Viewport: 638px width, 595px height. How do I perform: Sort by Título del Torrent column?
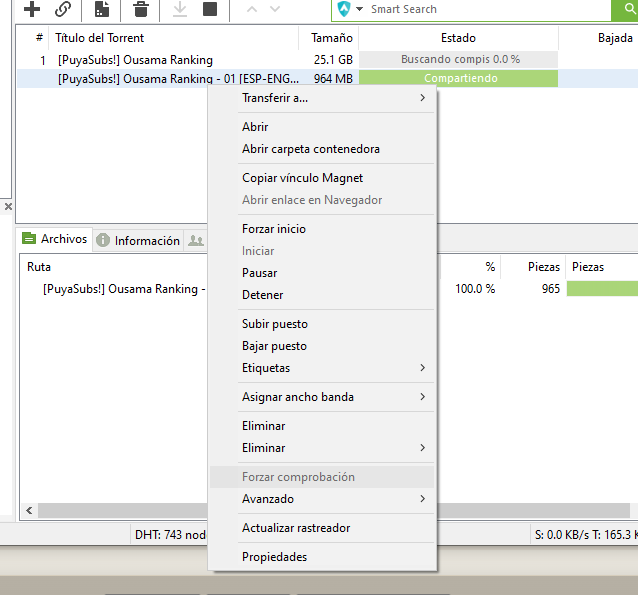[174, 38]
